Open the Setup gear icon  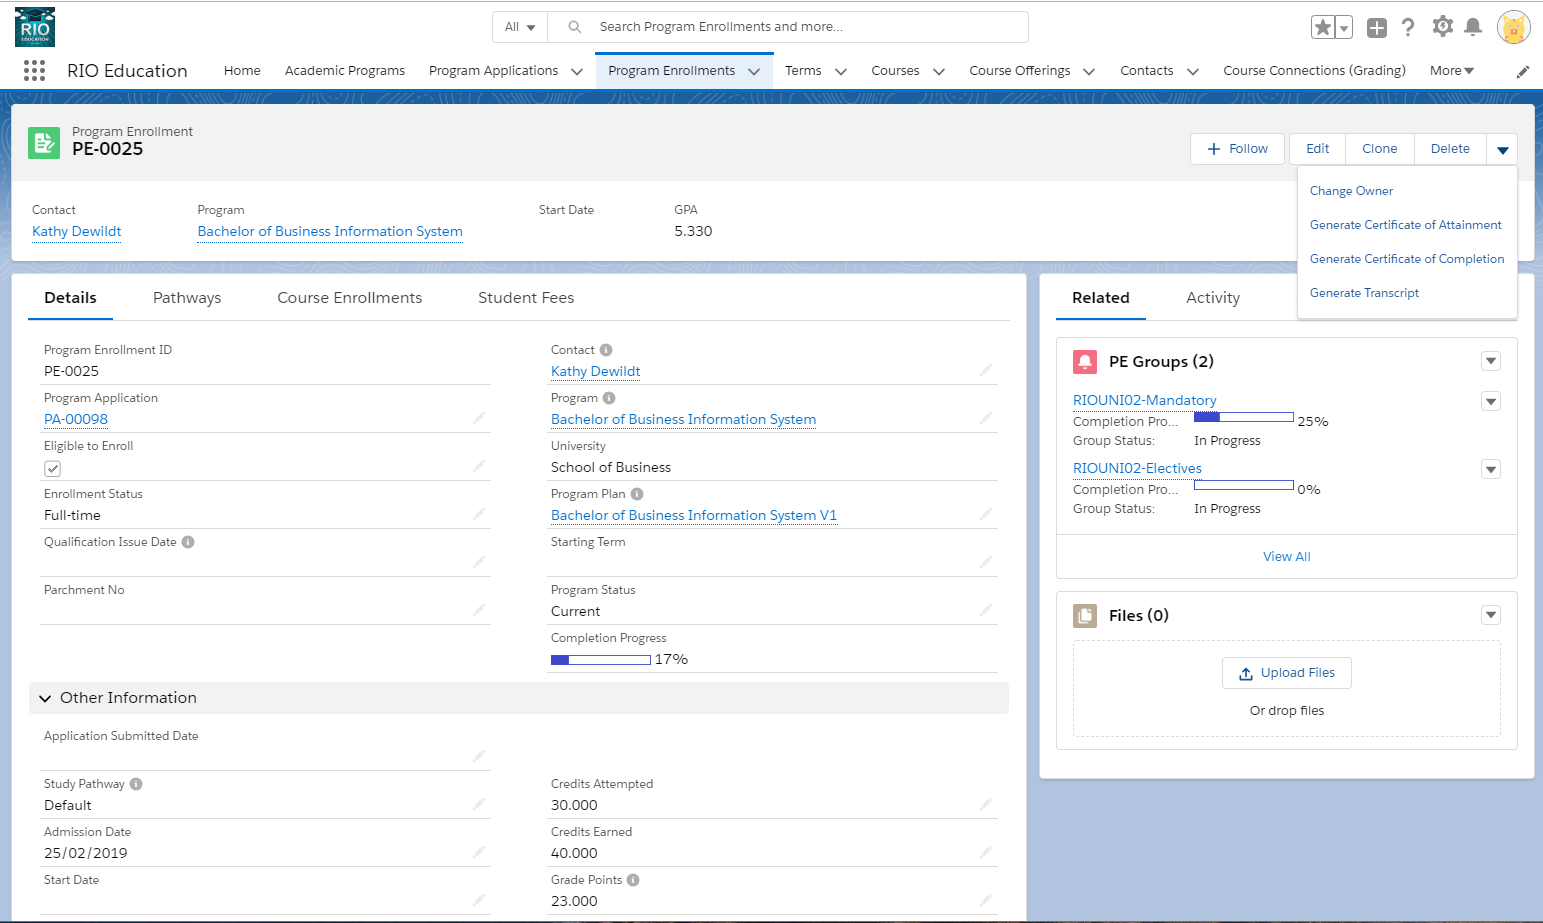[1442, 27]
